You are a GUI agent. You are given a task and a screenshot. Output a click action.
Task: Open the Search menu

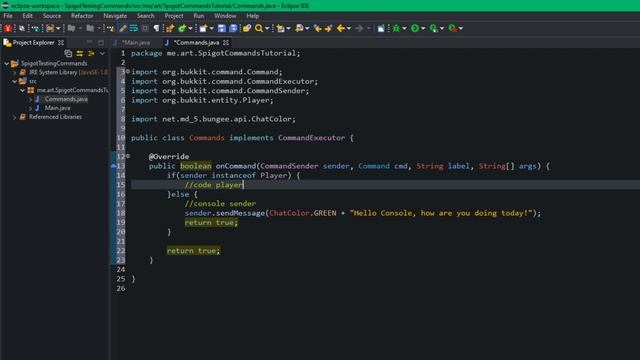(146, 16)
